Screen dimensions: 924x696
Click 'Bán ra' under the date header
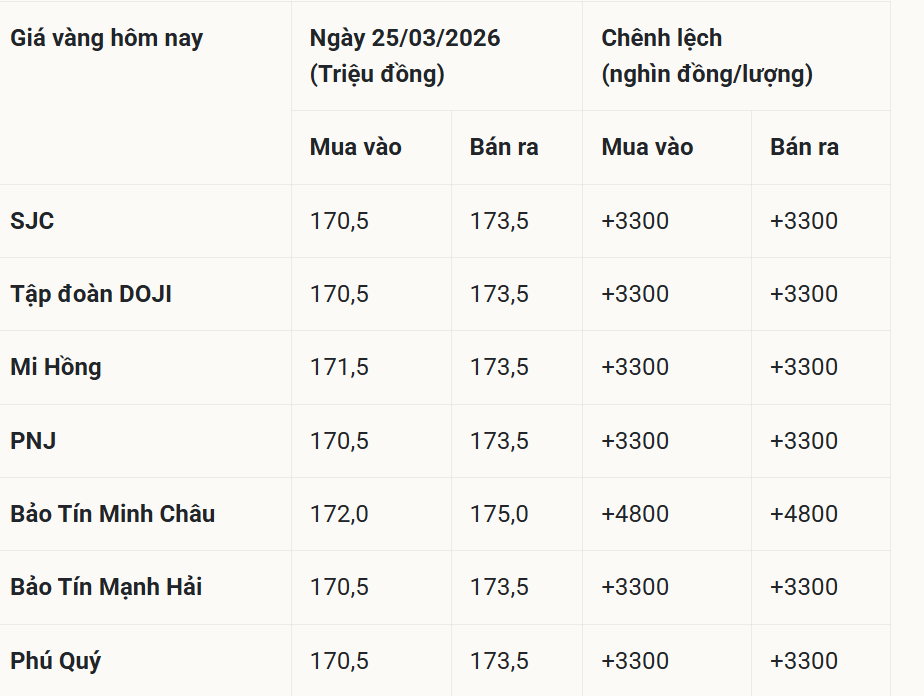point(504,147)
